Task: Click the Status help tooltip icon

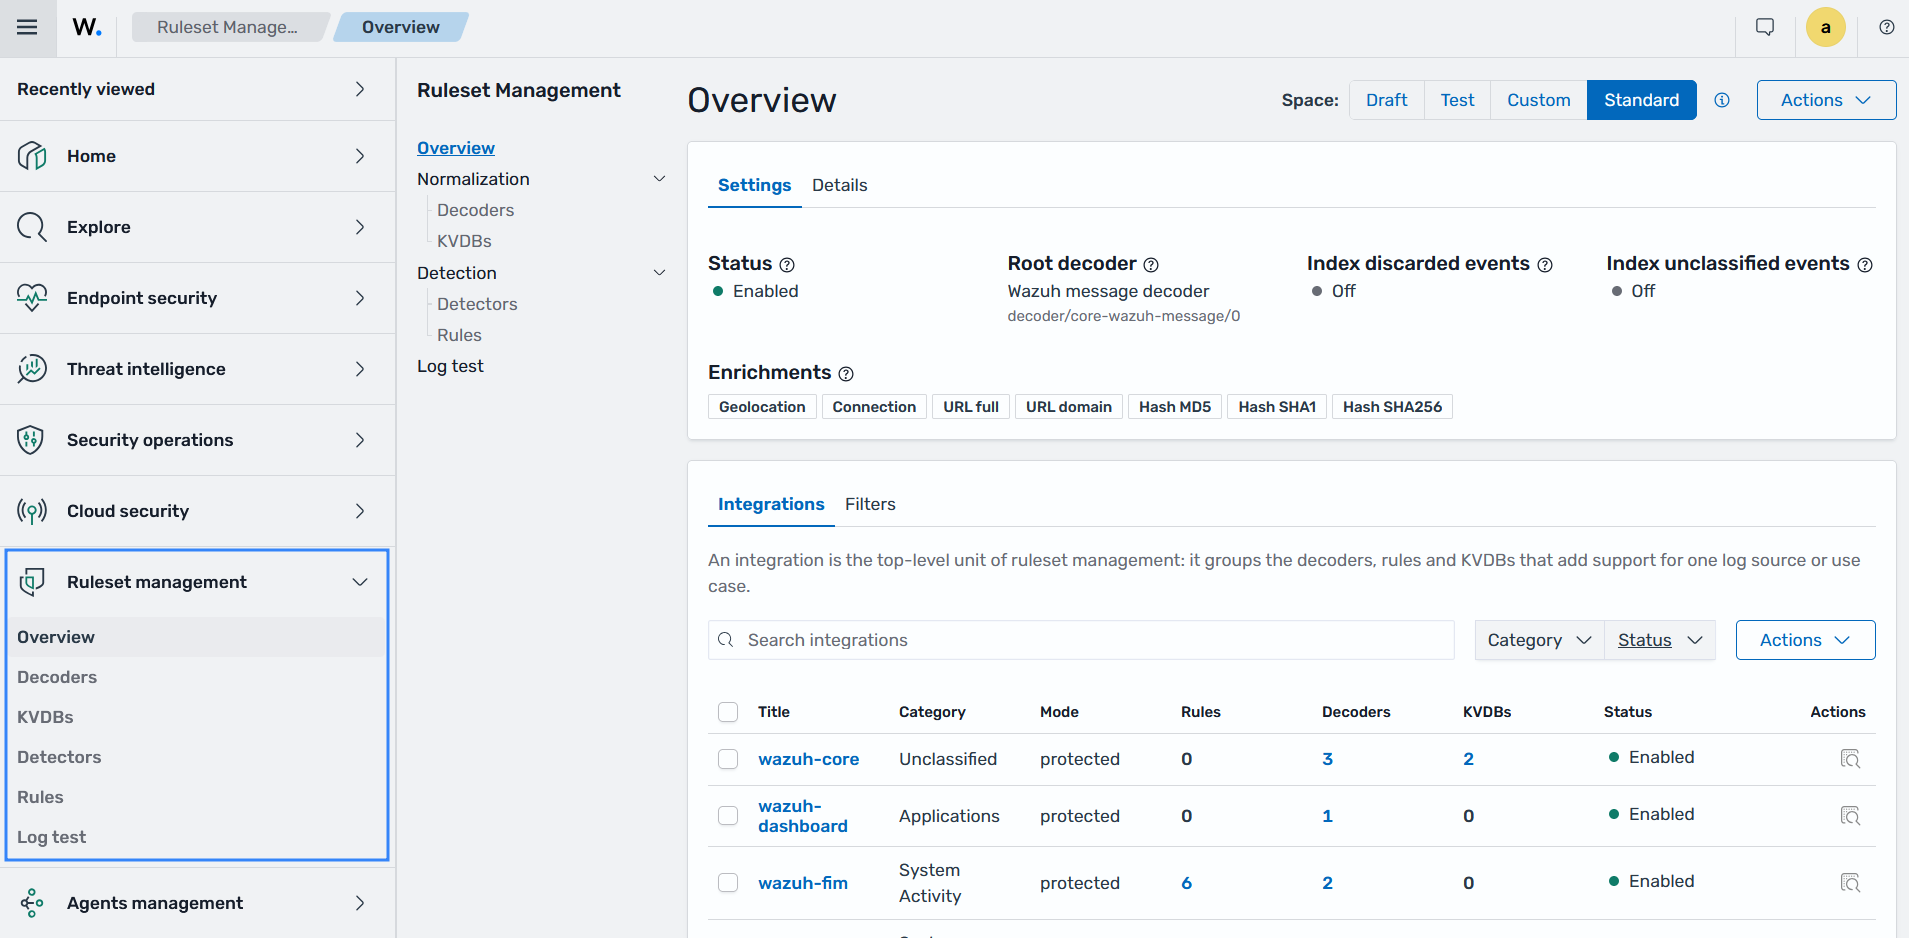Action: tap(787, 265)
